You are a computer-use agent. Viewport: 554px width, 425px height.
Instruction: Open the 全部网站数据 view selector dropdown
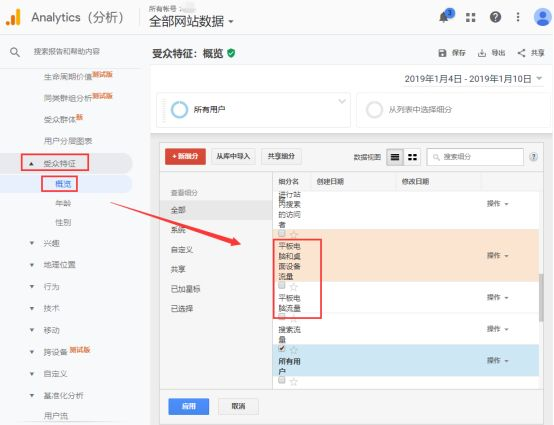[191, 22]
